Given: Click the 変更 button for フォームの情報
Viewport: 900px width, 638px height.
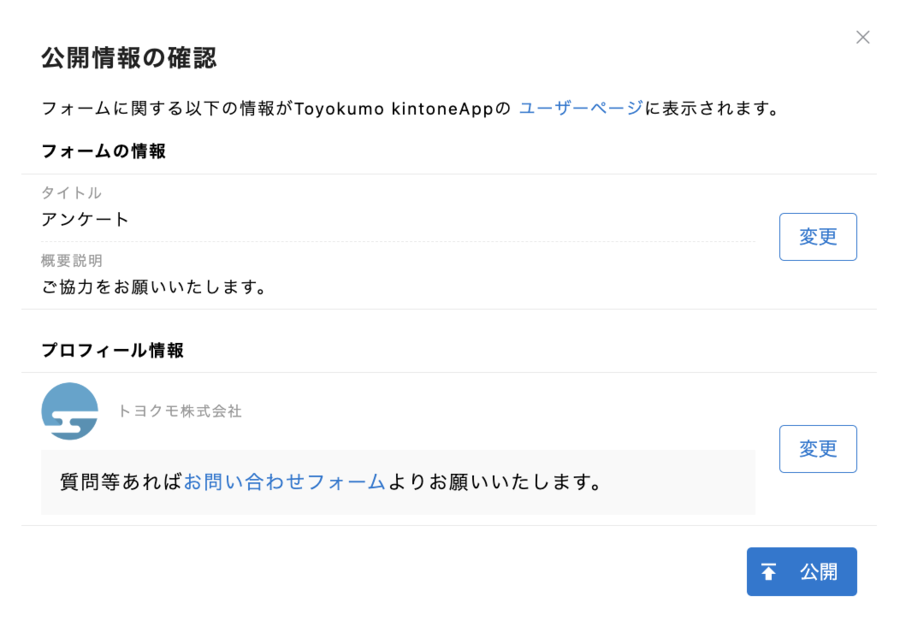Looking at the screenshot, I should (x=817, y=237).
